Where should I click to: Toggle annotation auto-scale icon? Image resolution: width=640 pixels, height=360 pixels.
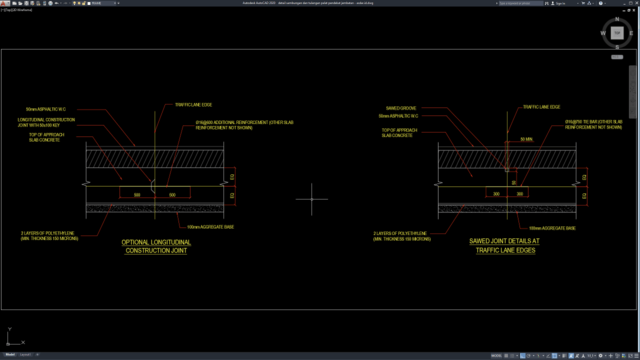(x=577, y=356)
